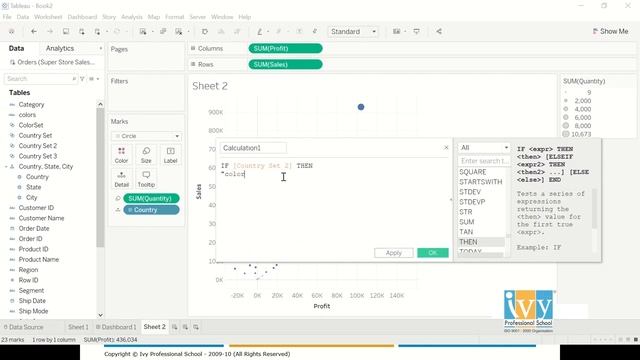
Task: Click the New Worksheet toolbar icon
Action: click(x=142, y=31)
